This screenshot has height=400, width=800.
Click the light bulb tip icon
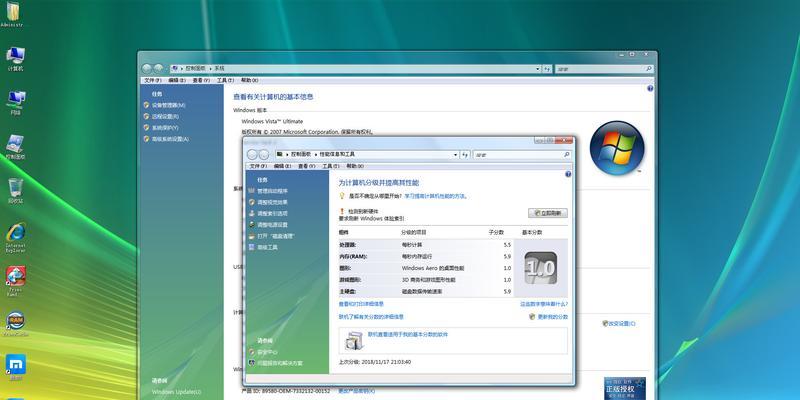342,196
